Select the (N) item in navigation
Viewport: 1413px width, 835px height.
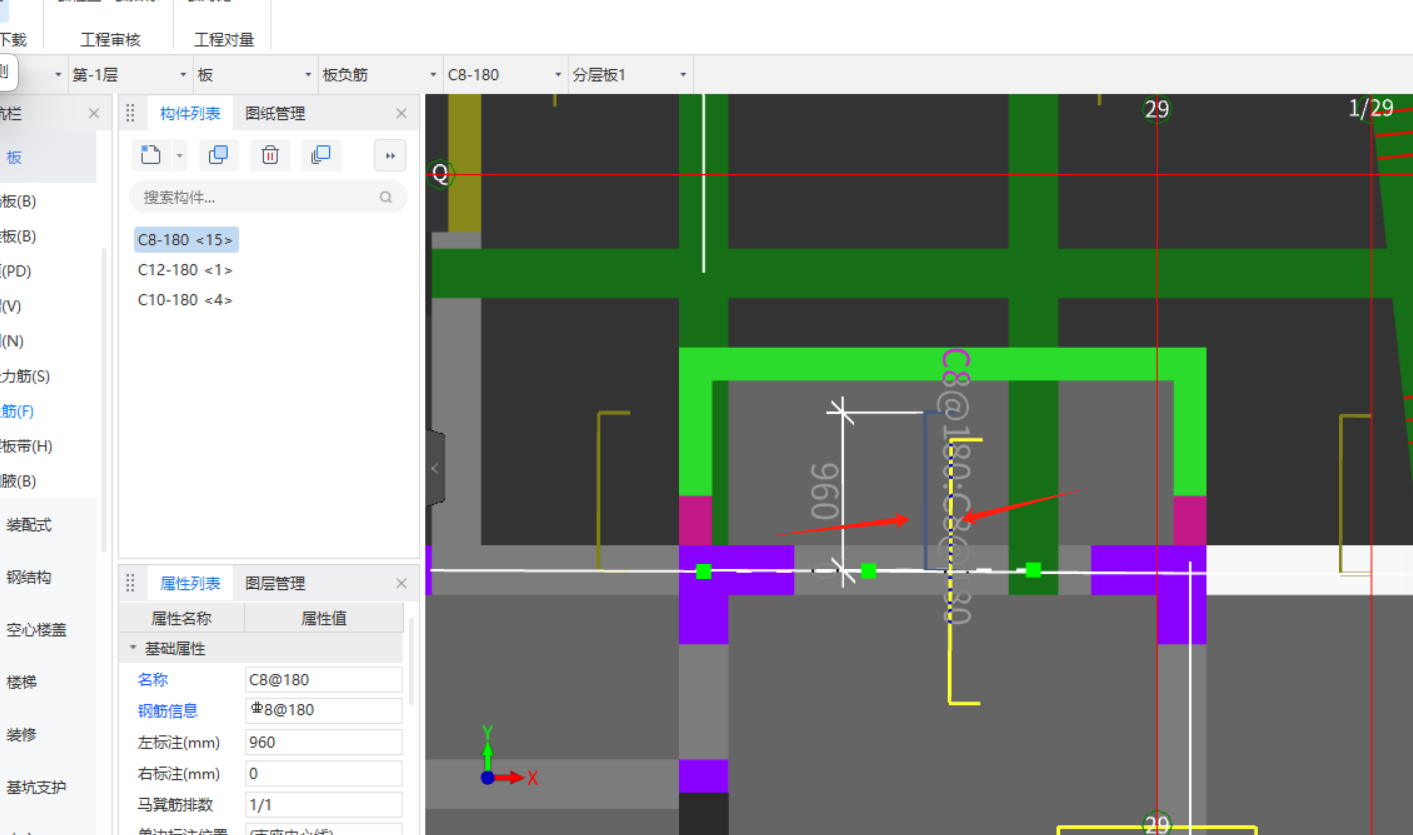click(12, 341)
